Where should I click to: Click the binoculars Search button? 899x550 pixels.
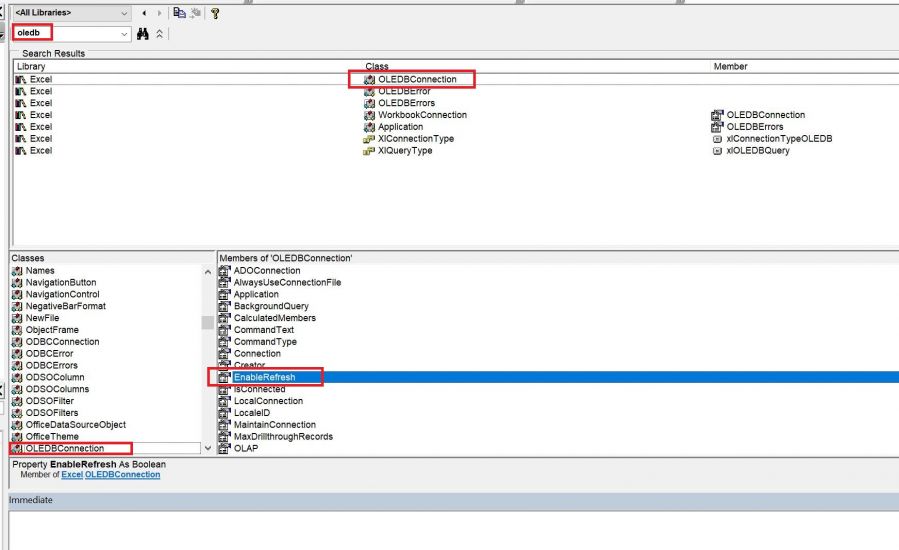pyautogui.click(x=143, y=34)
